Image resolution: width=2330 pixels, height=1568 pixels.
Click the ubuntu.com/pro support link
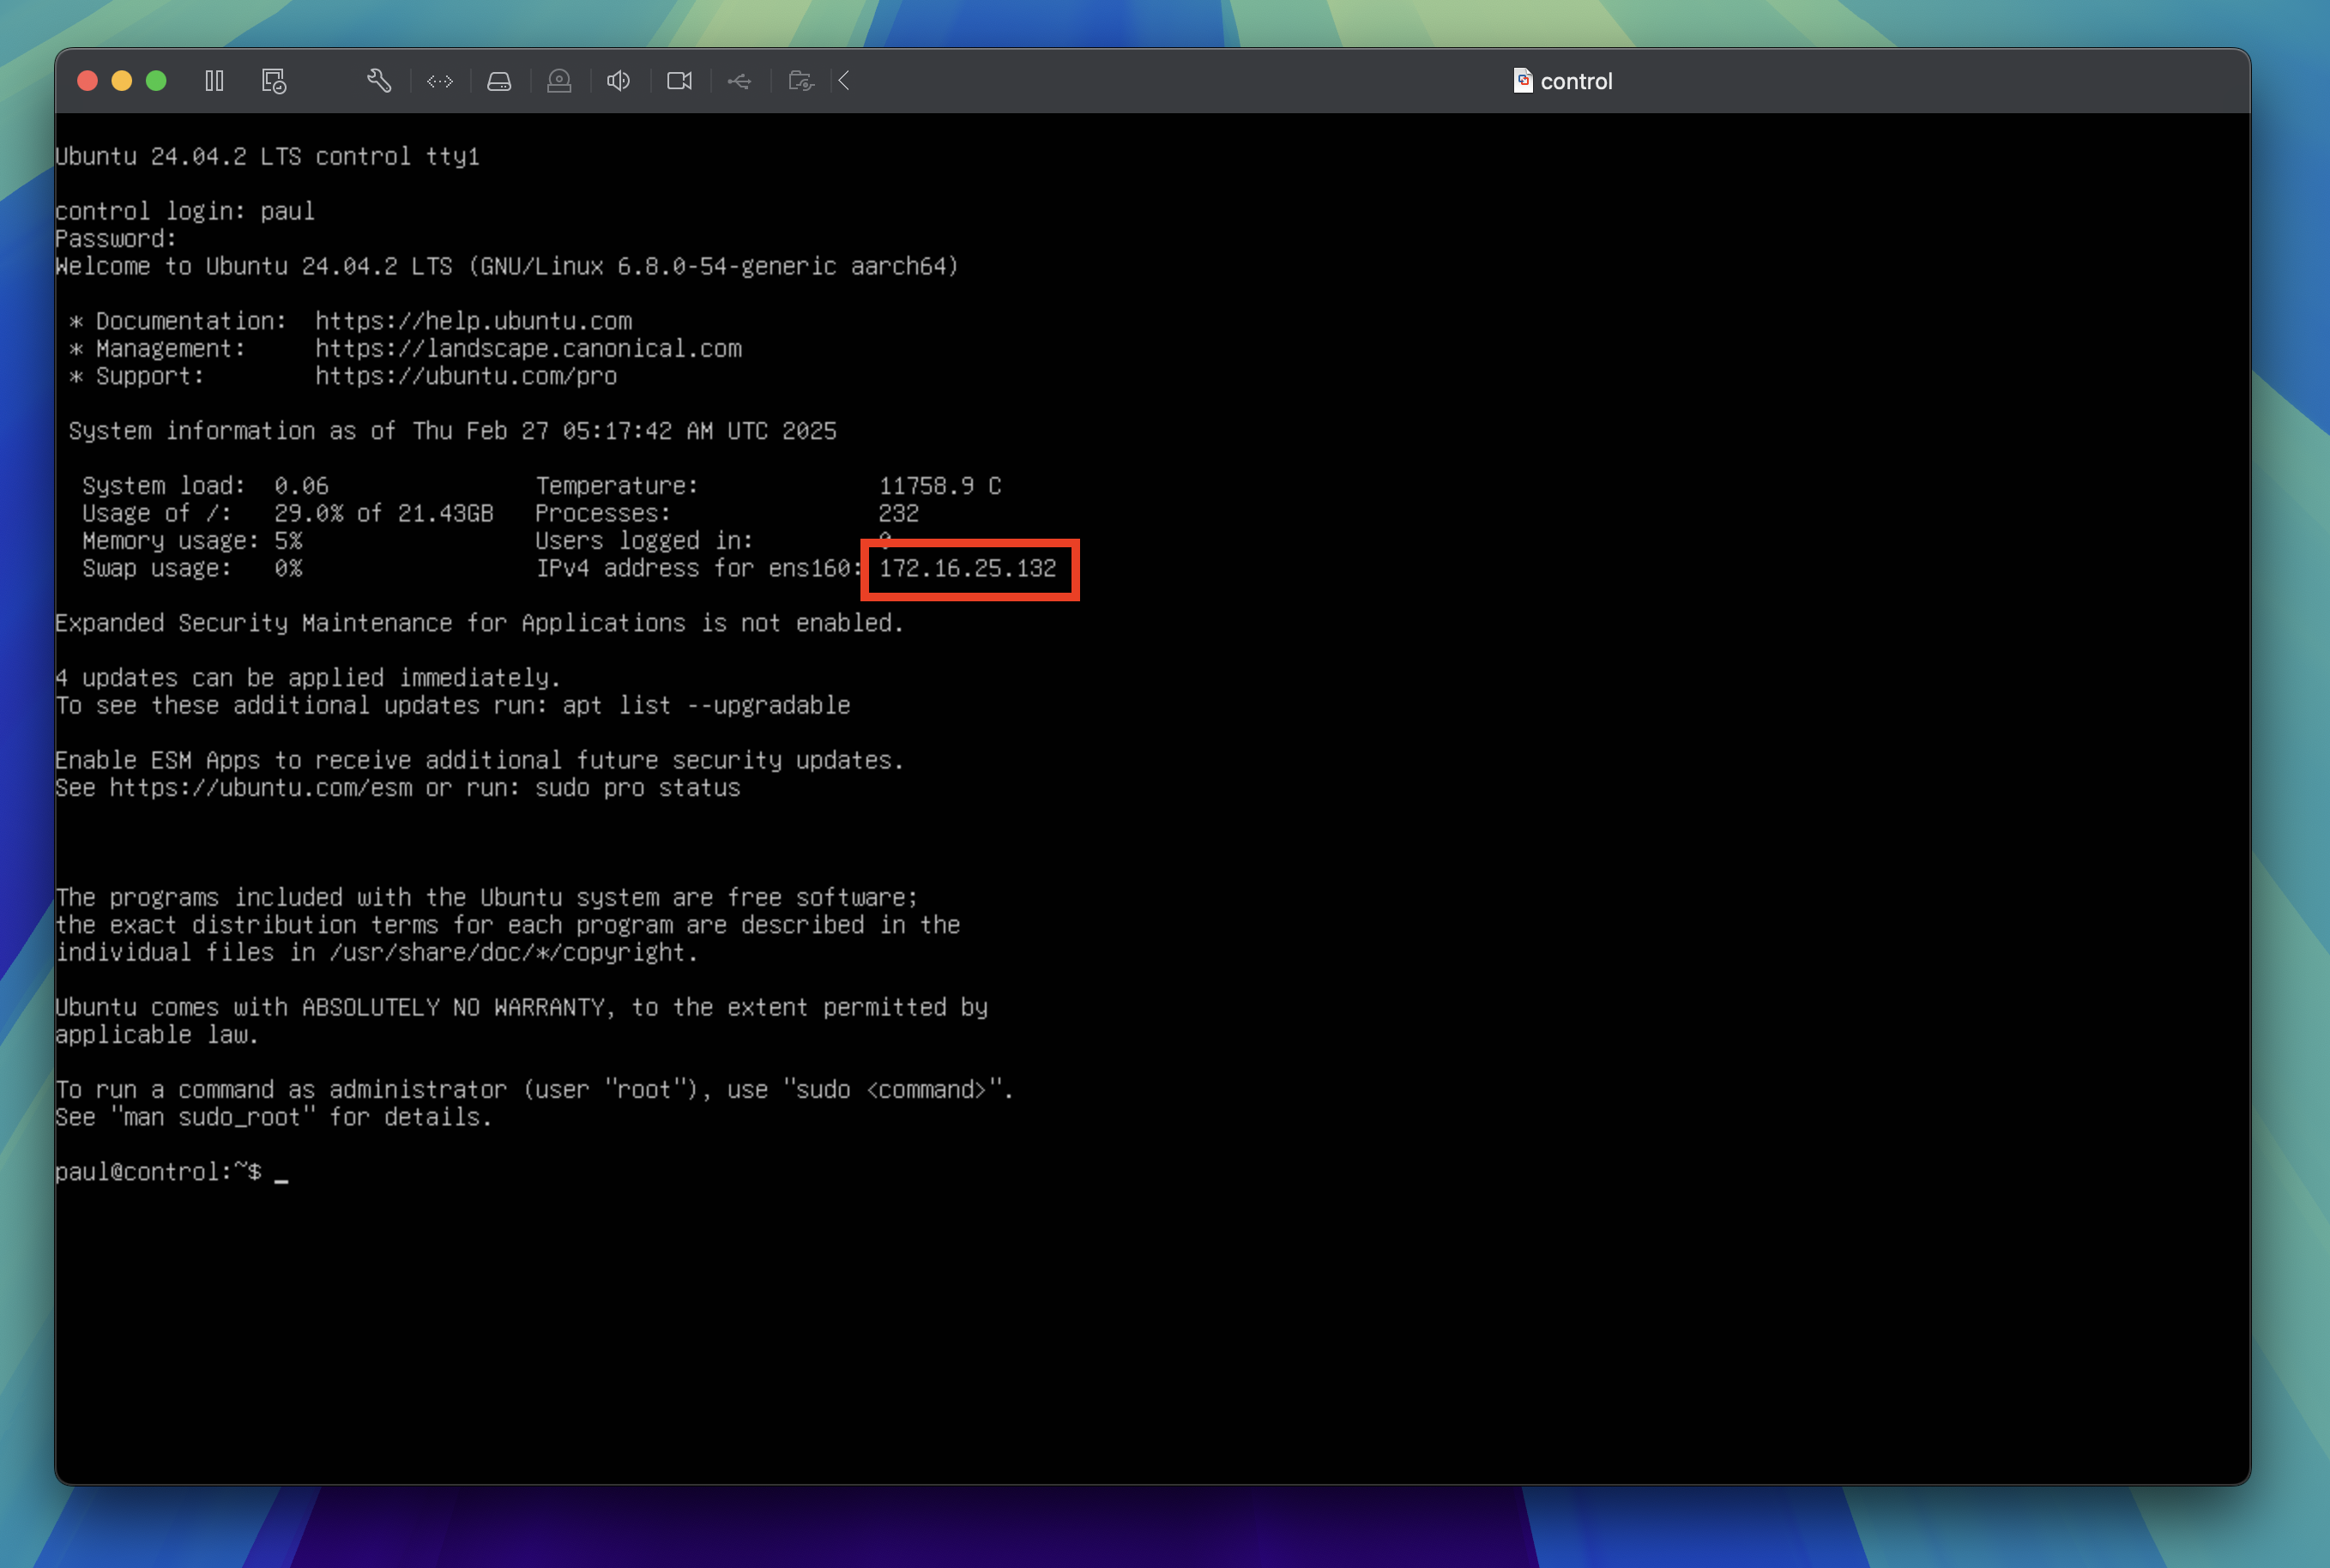[x=466, y=376]
